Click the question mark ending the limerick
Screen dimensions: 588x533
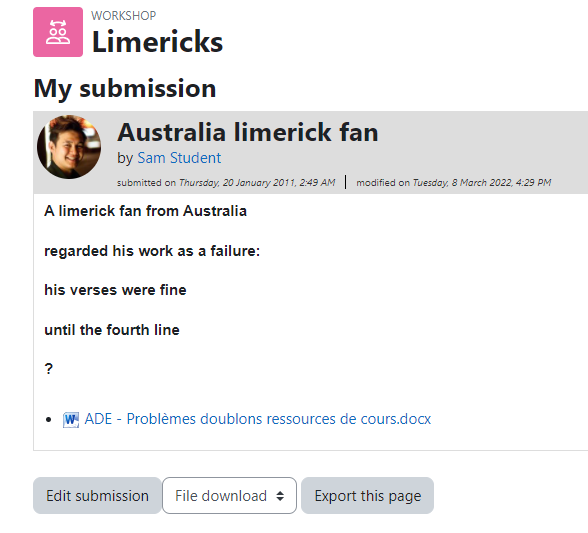49,369
